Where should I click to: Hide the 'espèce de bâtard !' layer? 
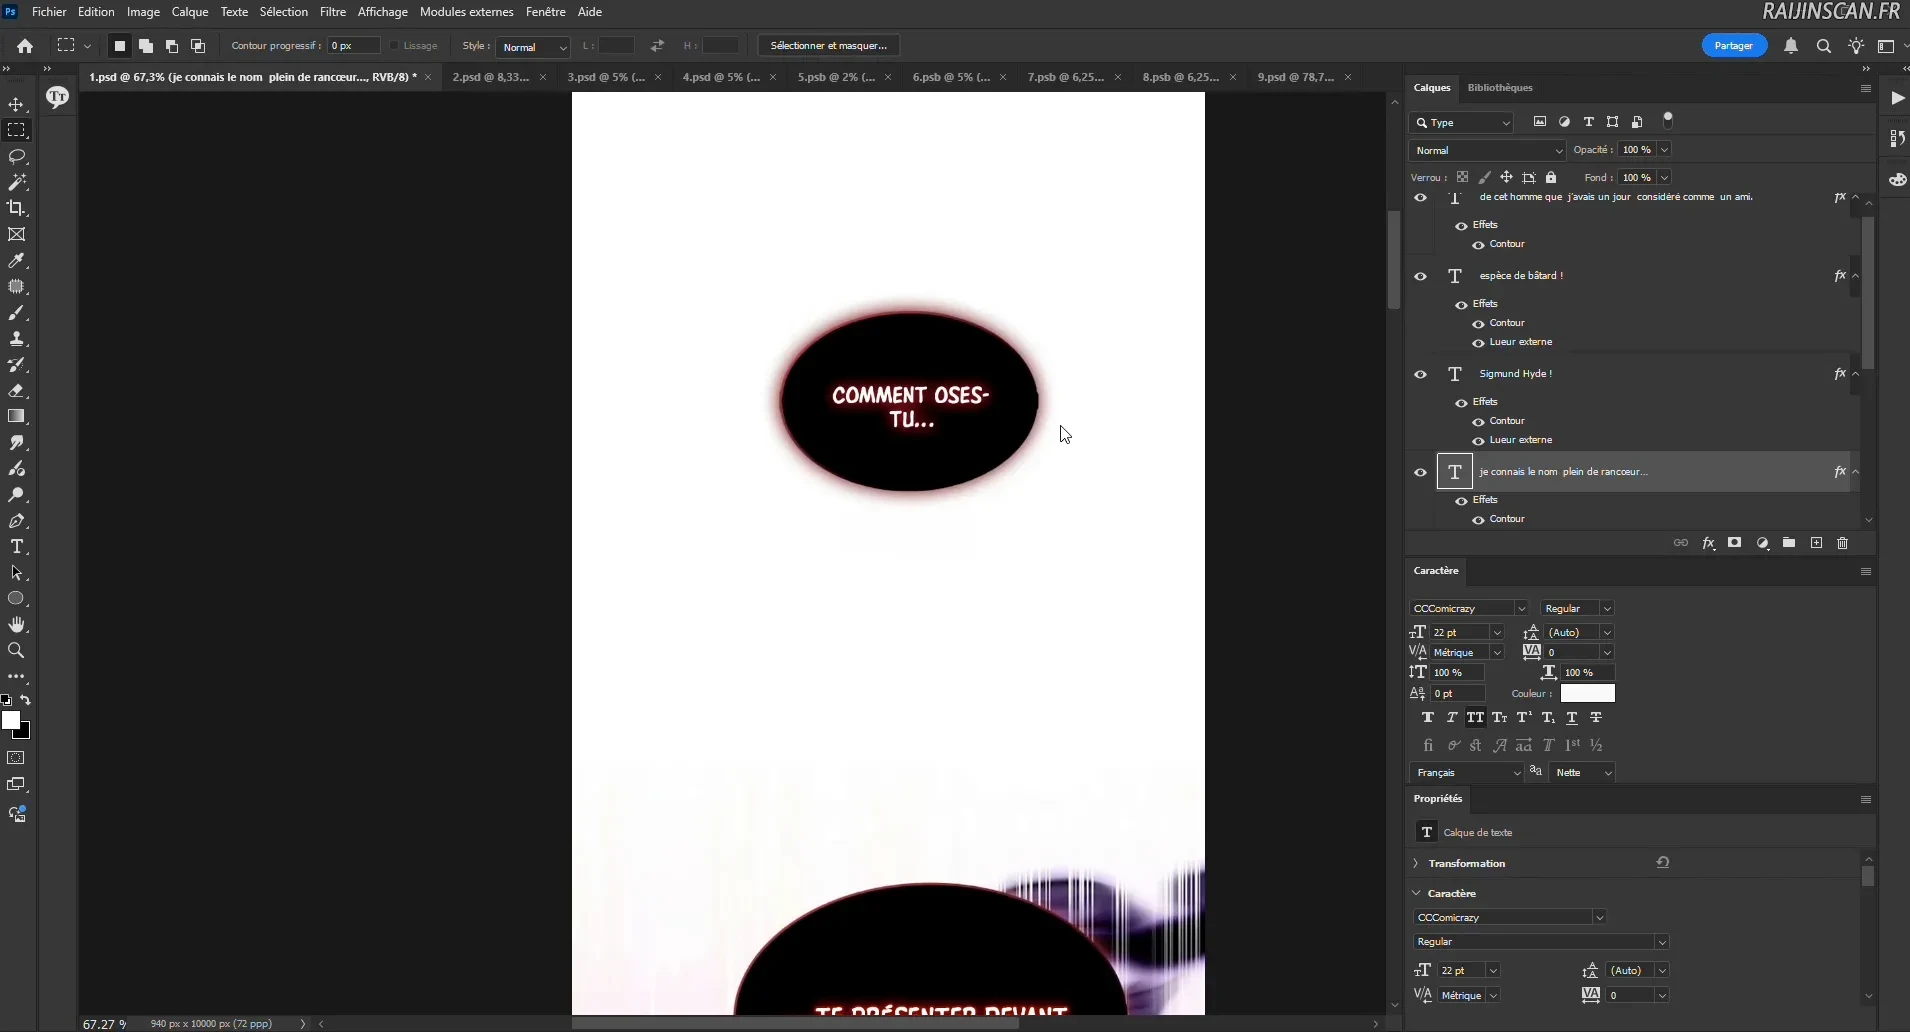1420,276
